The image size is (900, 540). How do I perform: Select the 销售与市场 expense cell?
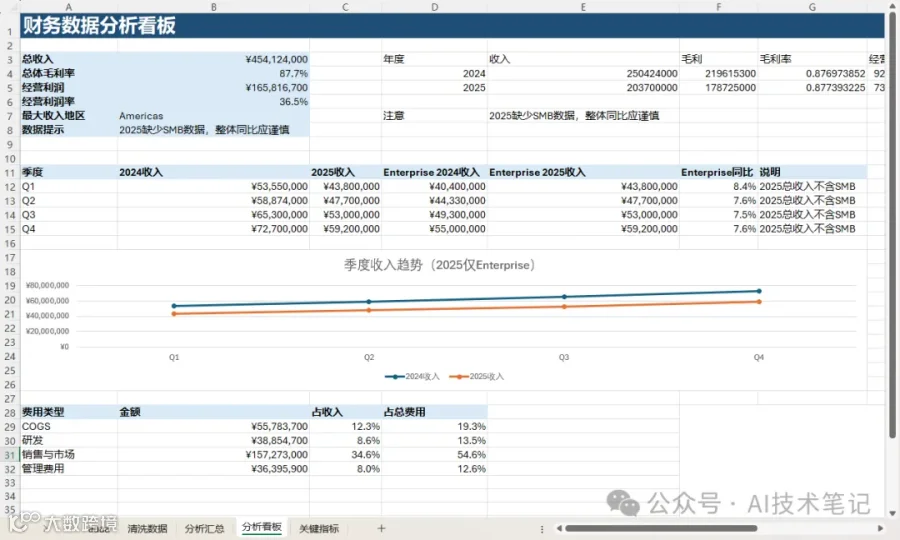coord(69,454)
